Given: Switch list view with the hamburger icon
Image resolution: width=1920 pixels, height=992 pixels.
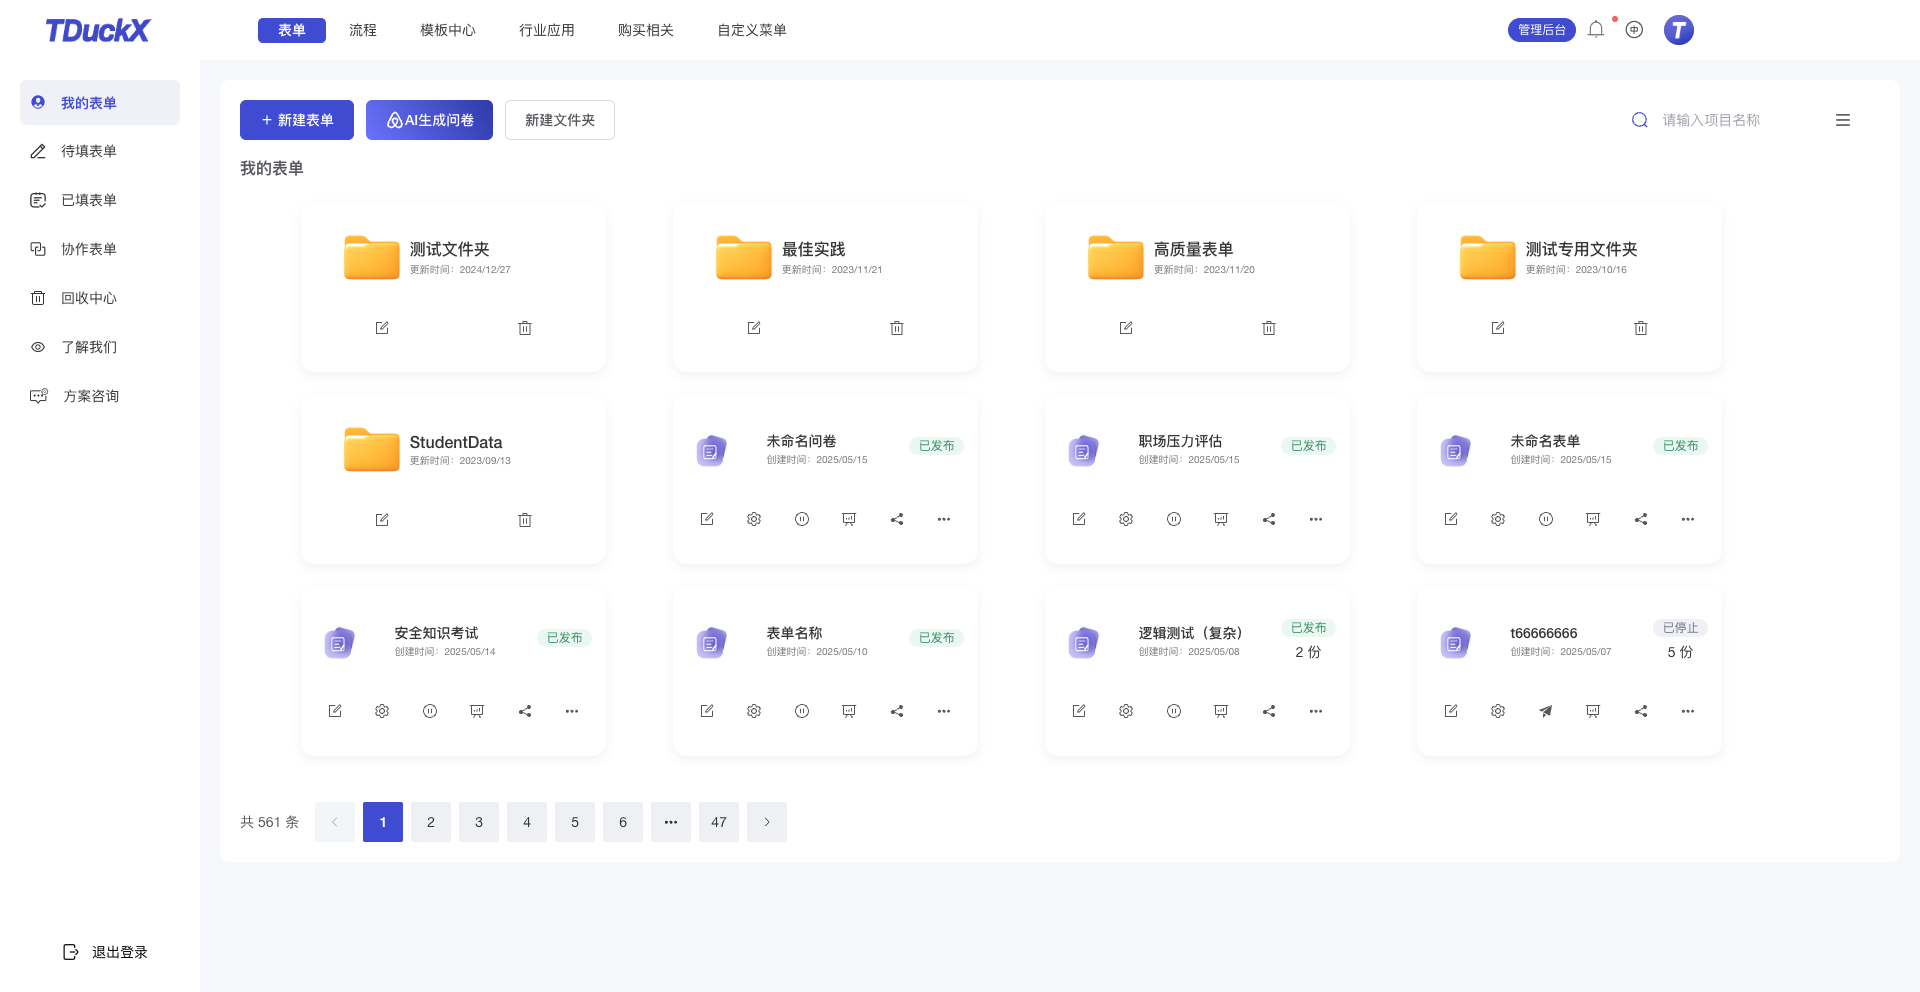Looking at the screenshot, I should (x=1842, y=120).
